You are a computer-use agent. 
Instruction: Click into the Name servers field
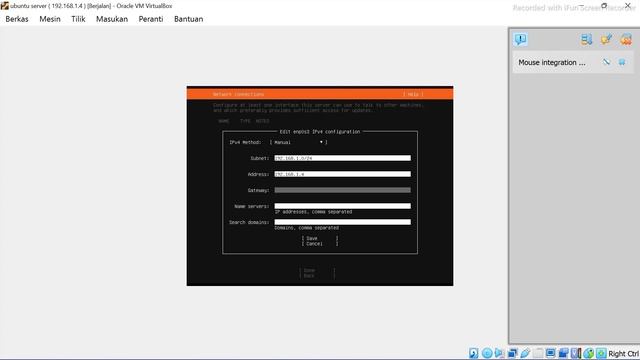(x=342, y=206)
